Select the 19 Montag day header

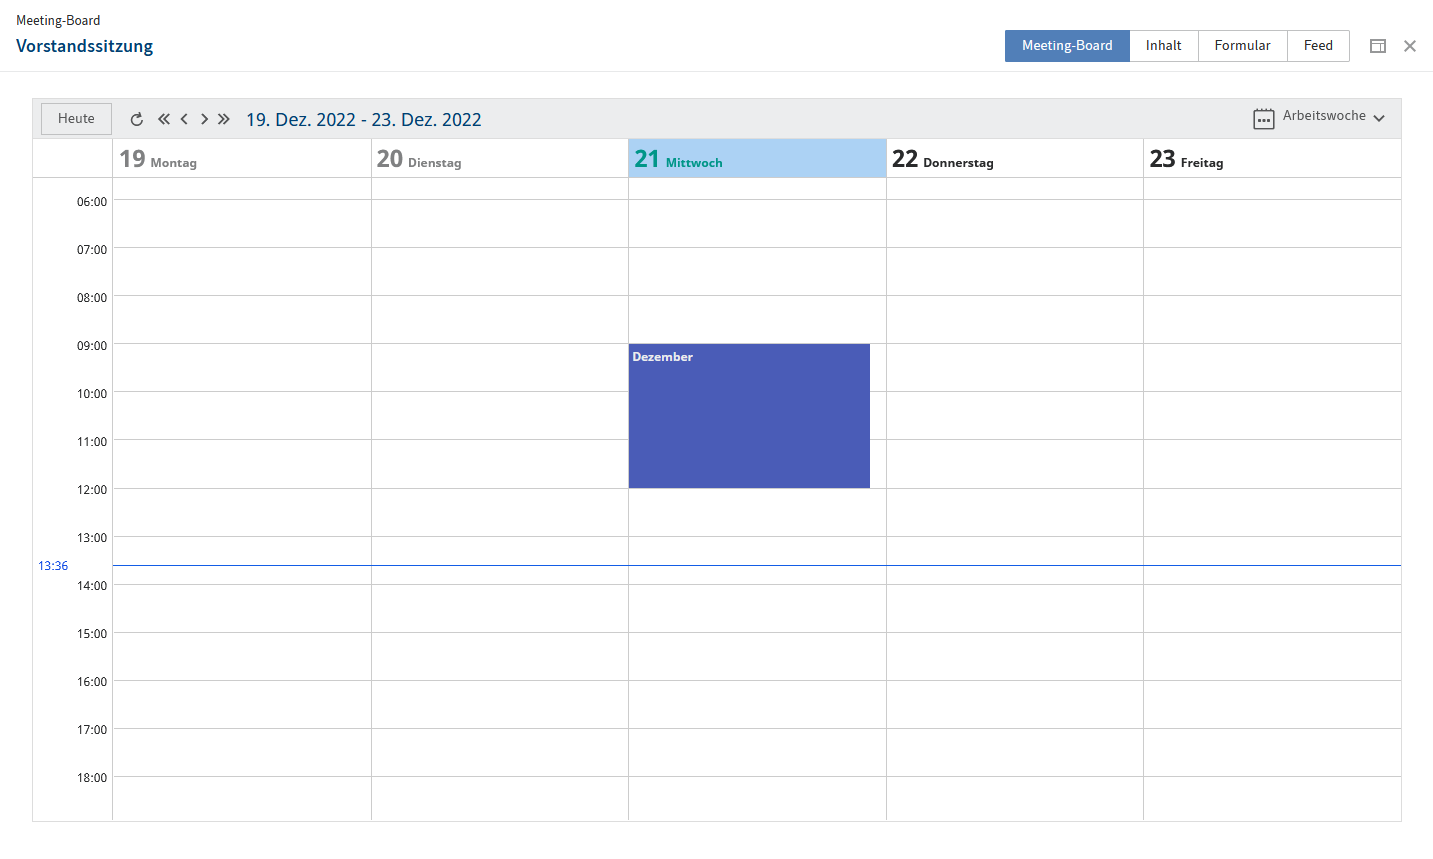(242, 159)
